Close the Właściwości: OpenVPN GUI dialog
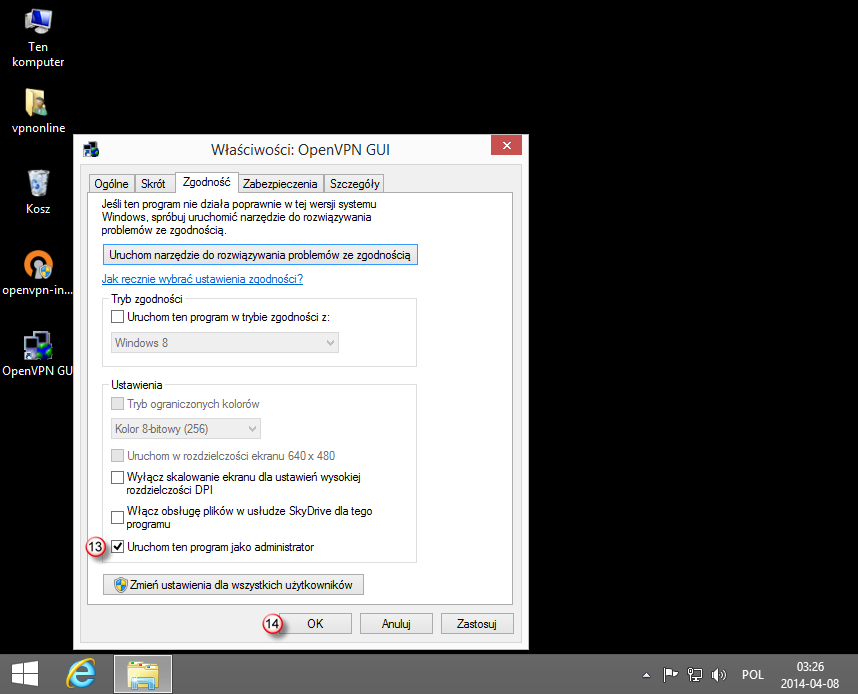Screen dimensions: 858x694 point(506,146)
